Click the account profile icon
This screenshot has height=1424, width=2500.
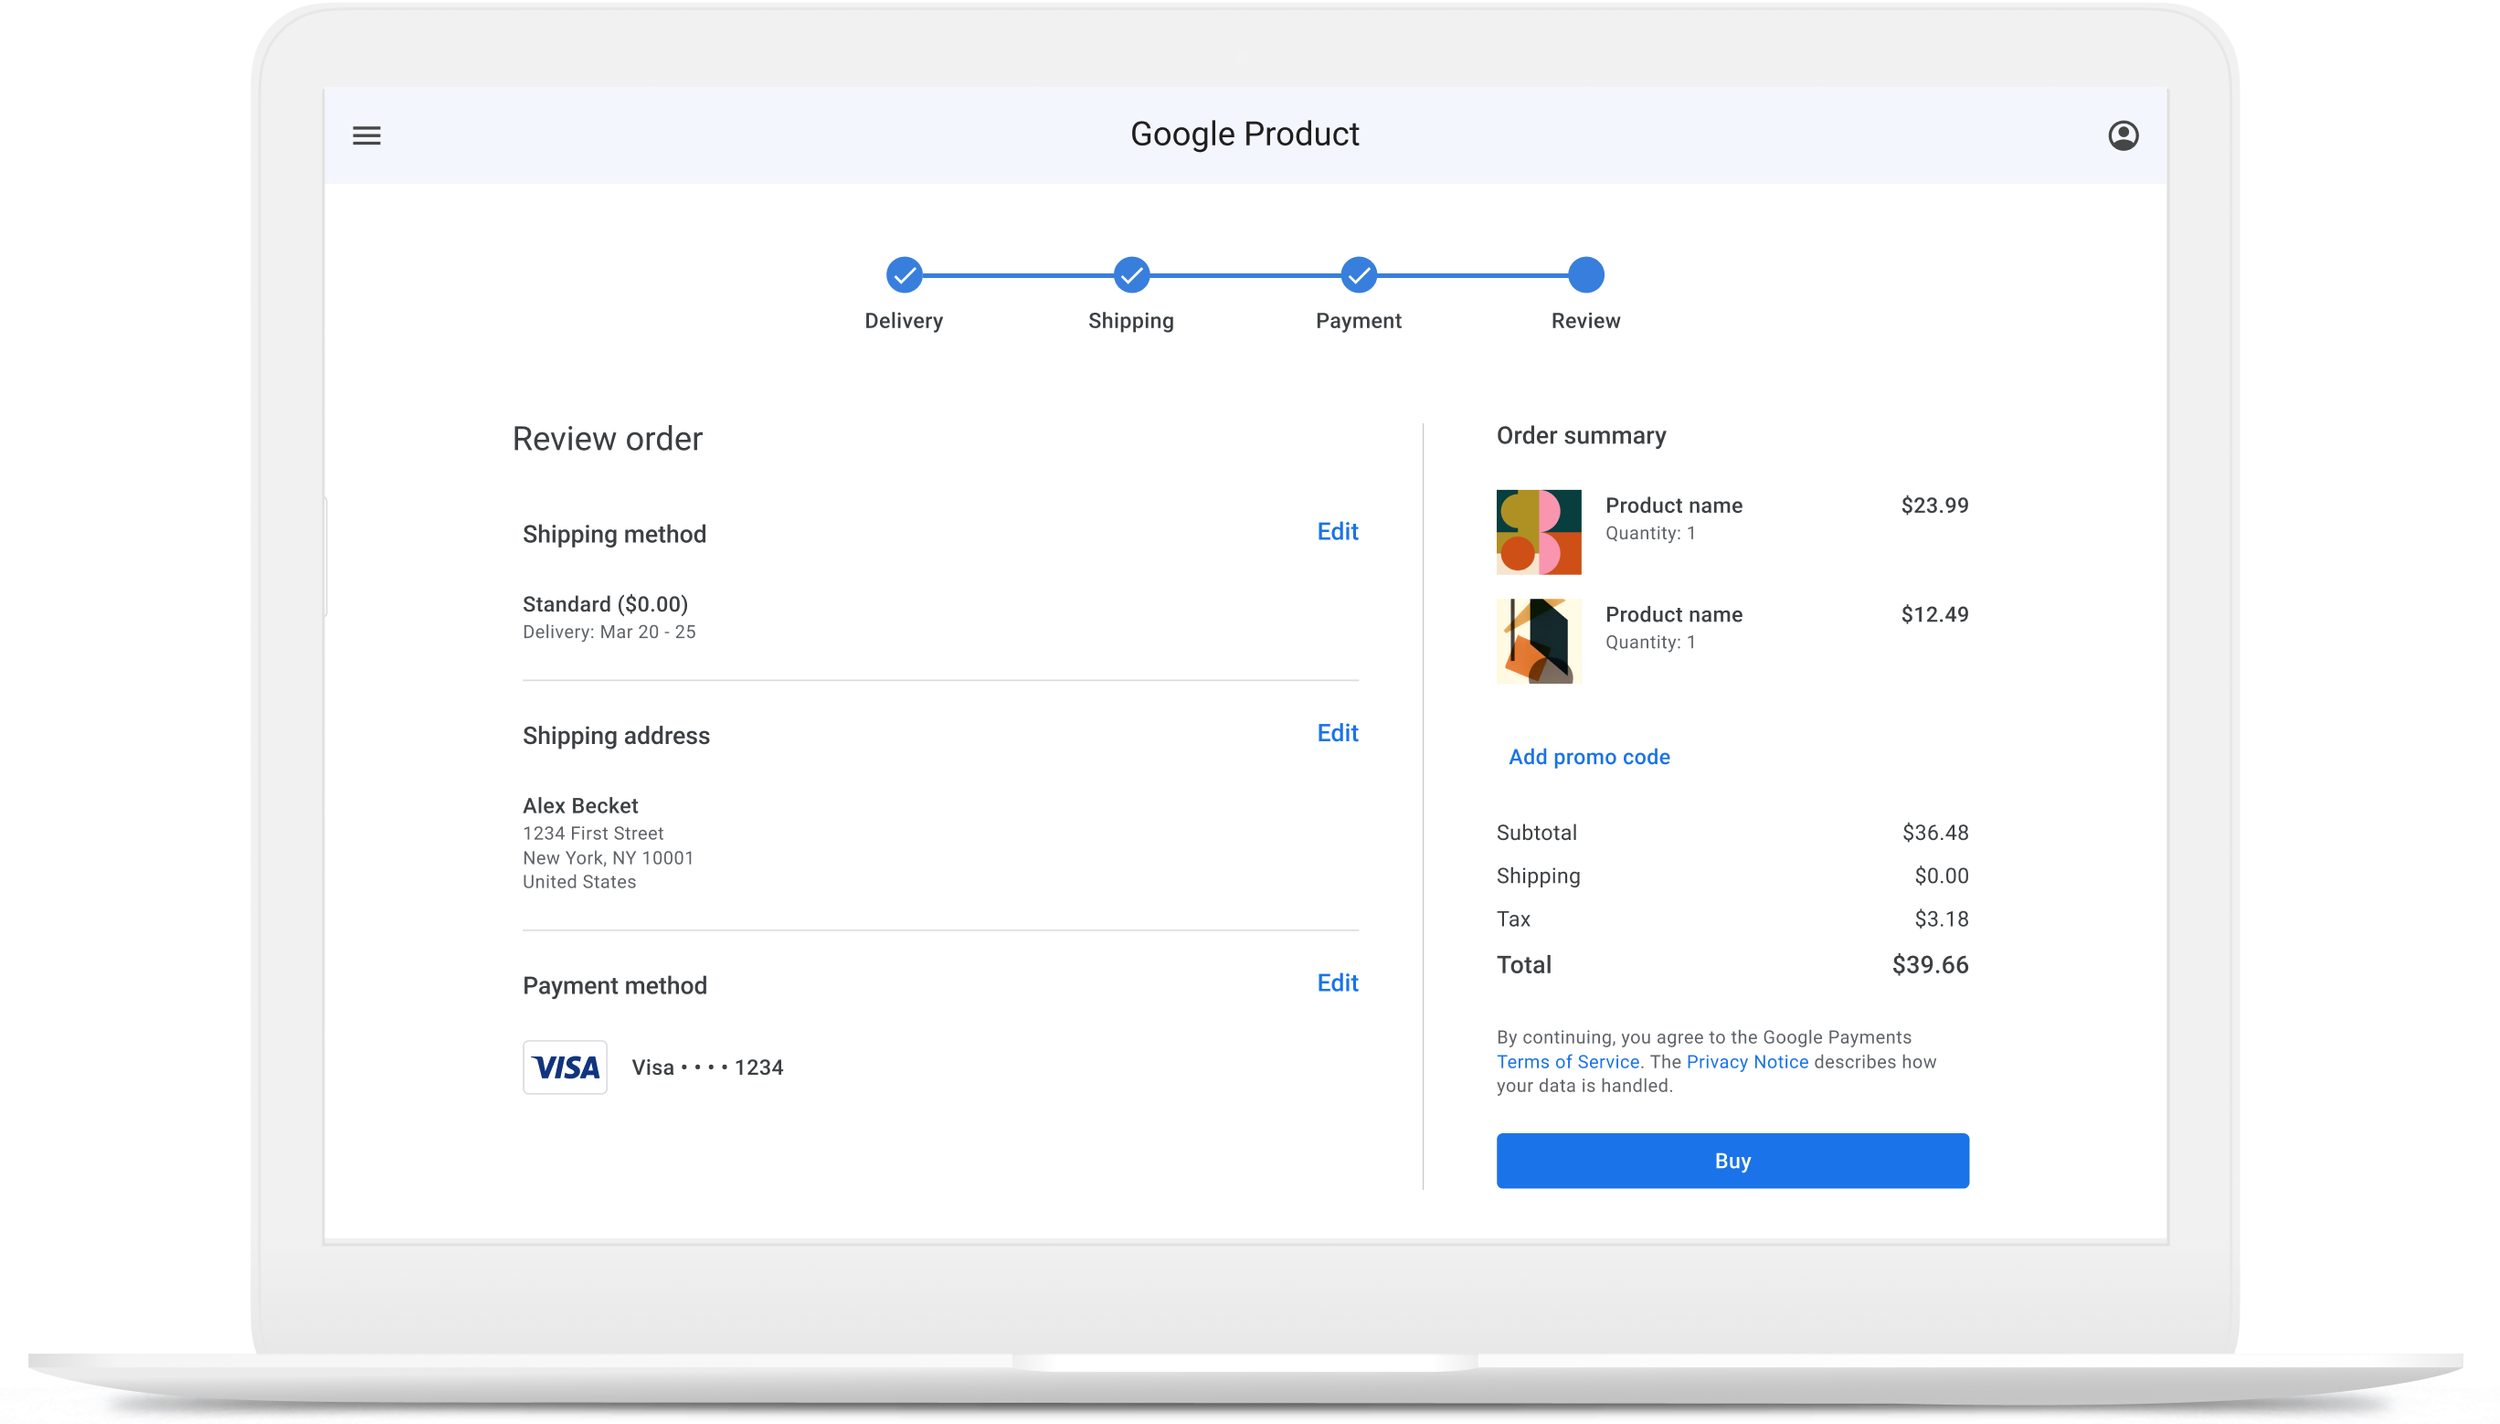click(x=2122, y=135)
